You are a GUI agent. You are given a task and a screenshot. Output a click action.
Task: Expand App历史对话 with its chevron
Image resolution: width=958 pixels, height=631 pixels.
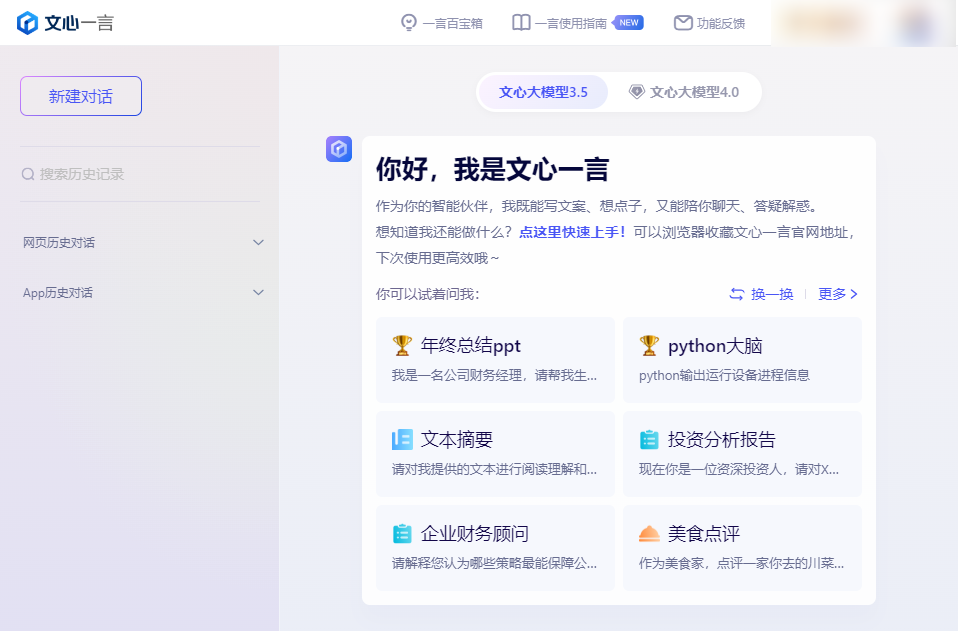[258, 293]
